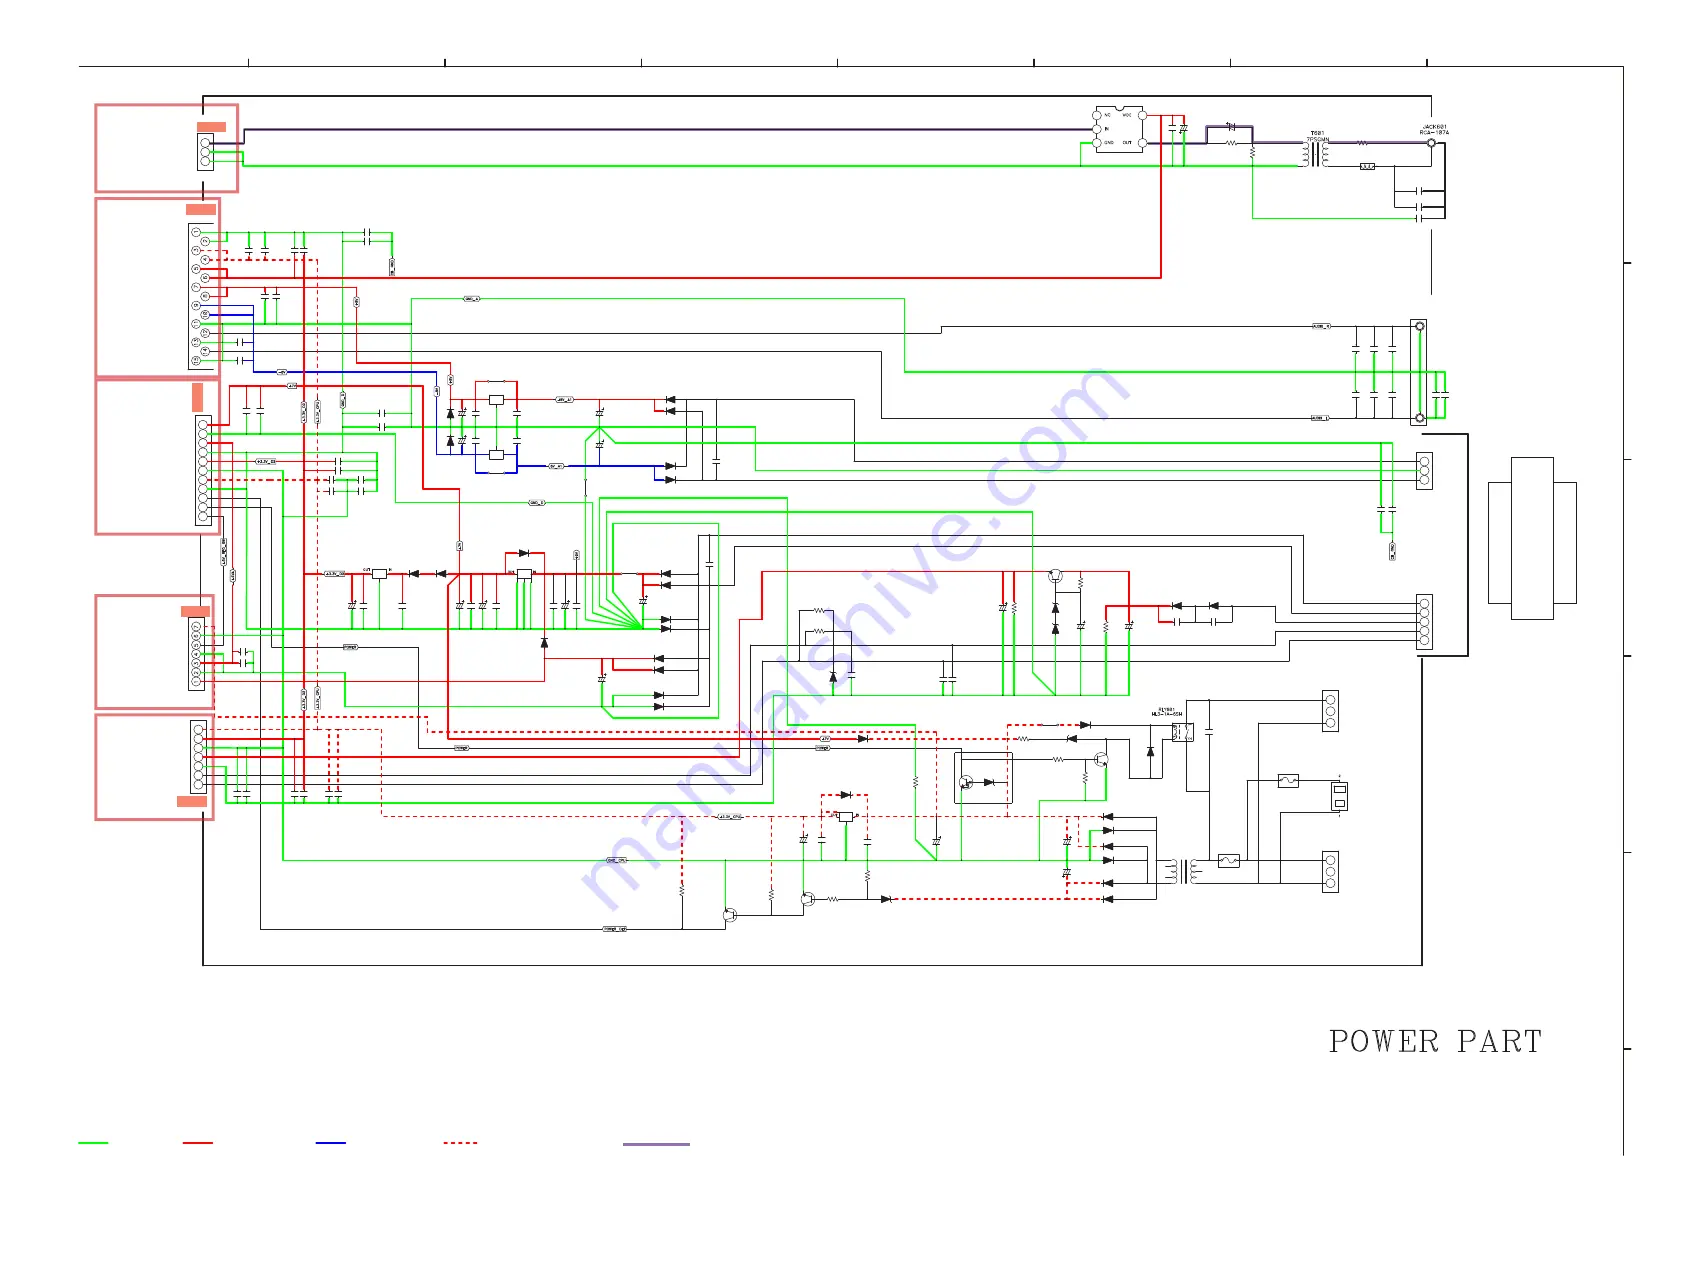This screenshot has height=1263, width=1701.
Task: Select the transistor symbol below the RLY681 relay
Action: (x=1100, y=760)
